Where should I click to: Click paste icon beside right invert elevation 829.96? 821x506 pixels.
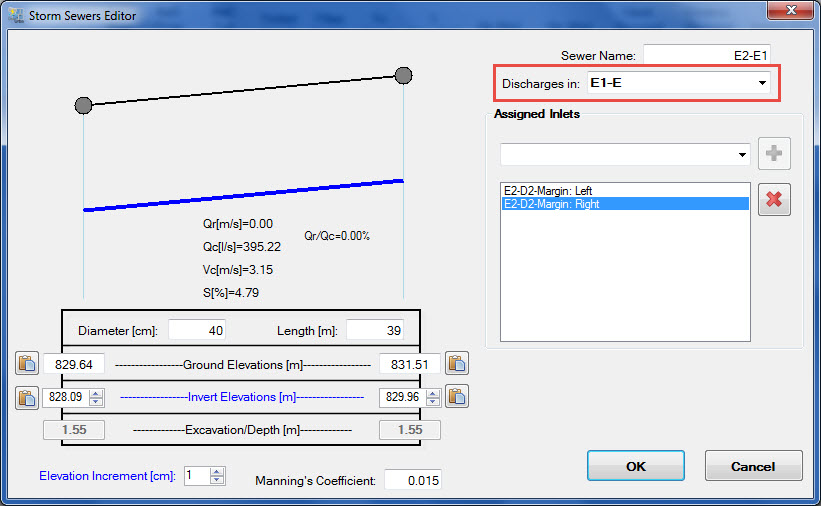[457, 397]
